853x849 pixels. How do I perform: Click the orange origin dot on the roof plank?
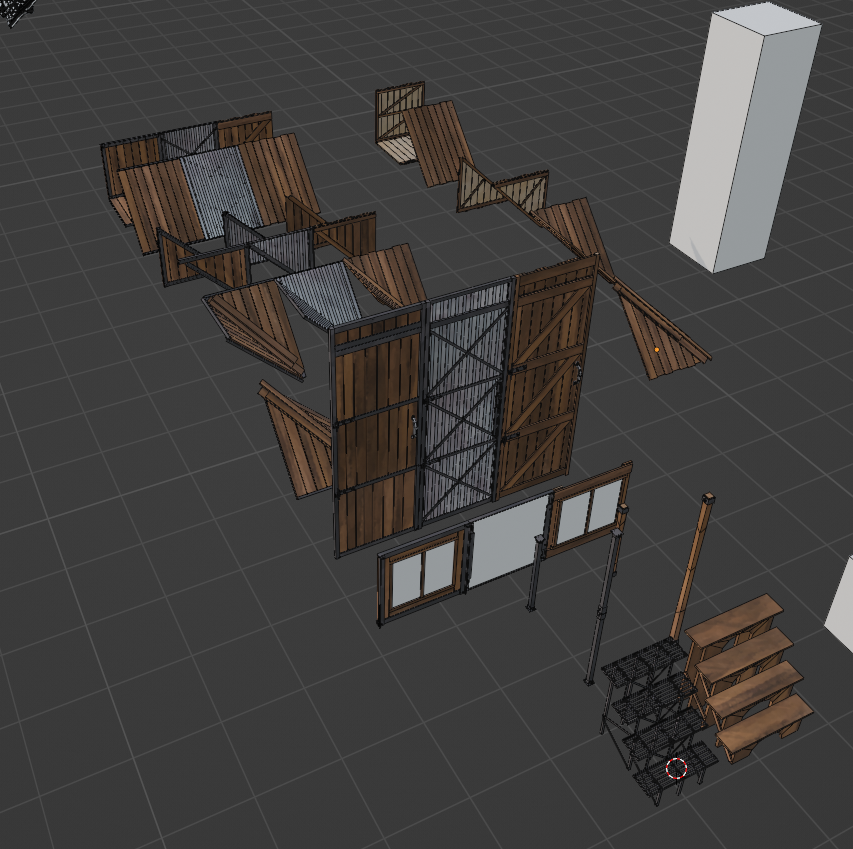point(657,350)
